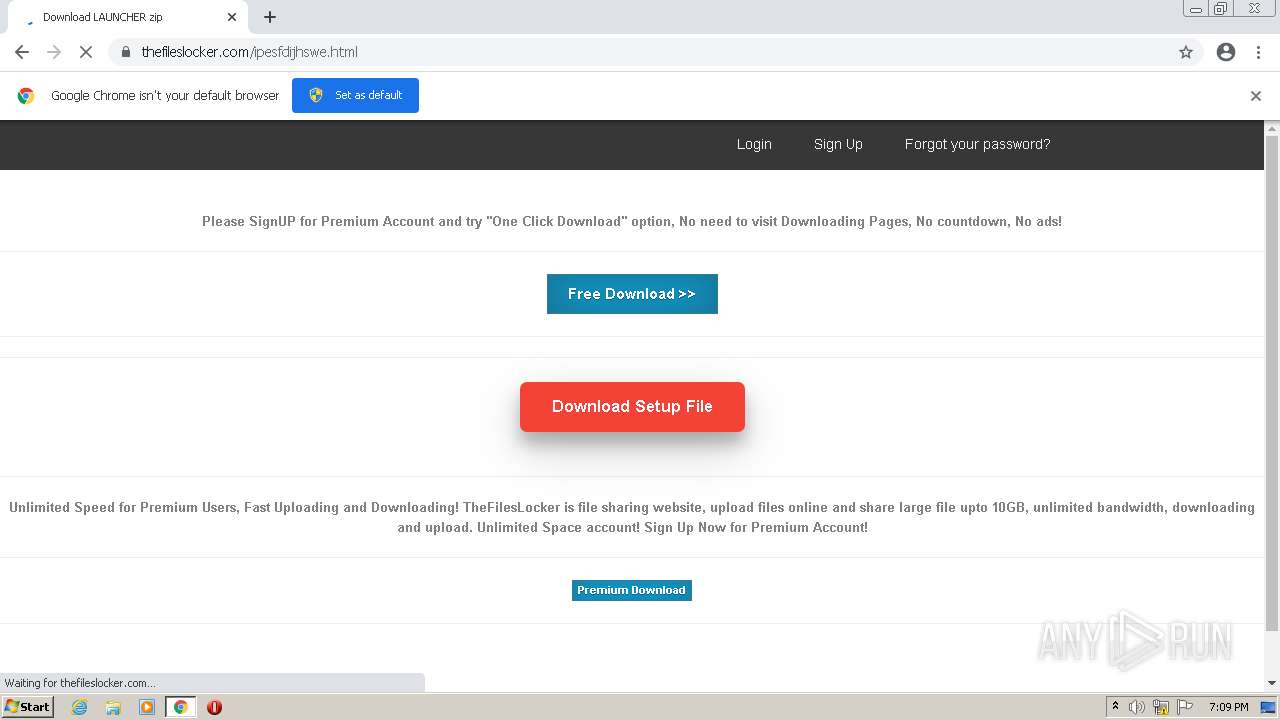The height and width of the screenshot is (720, 1280).
Task: Open the Action Center flag icon
Action: [1183, 707]
